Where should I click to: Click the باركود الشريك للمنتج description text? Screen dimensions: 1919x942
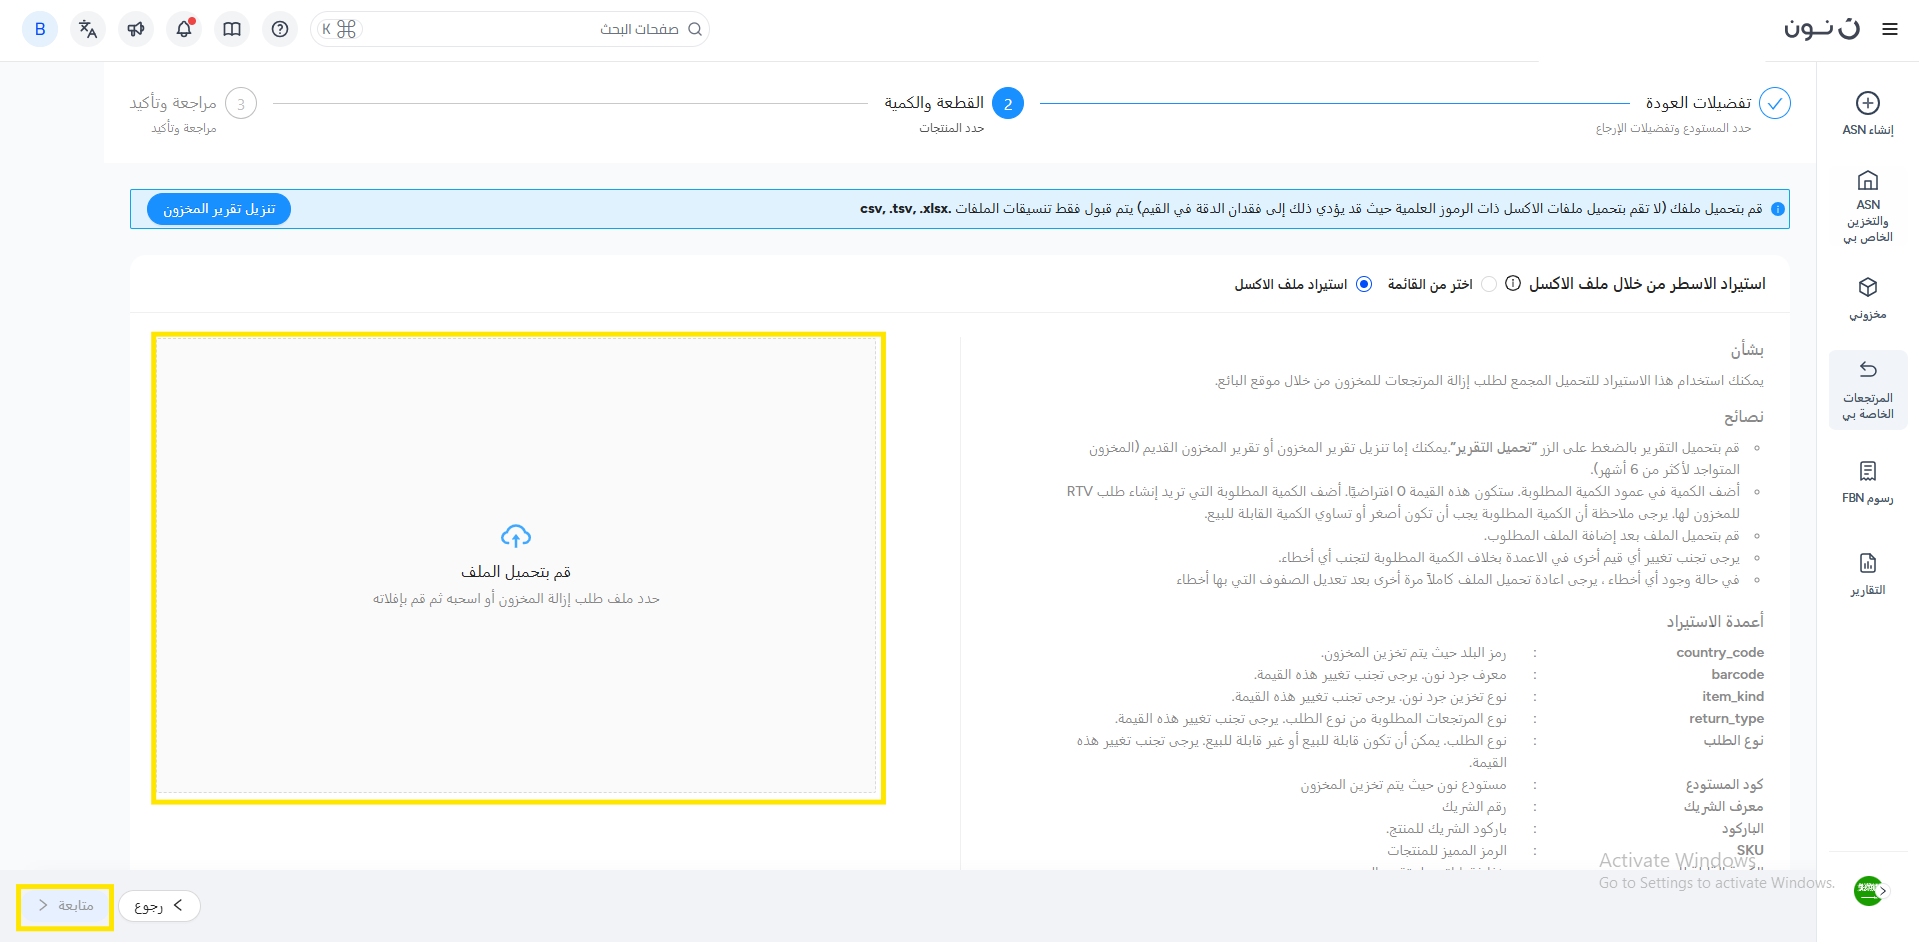1447,829
